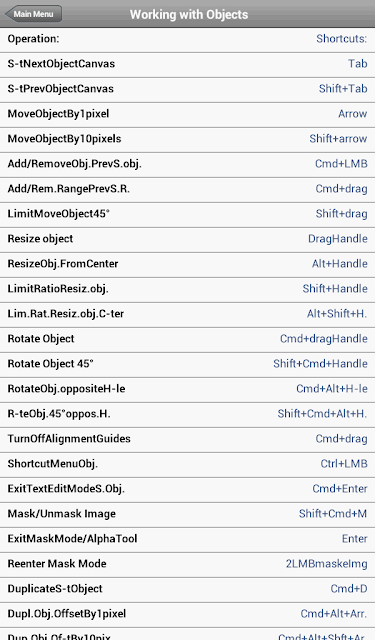
Task: Open the TurnOffAlignmentGuides row
Action: click(x=187, y=439)
